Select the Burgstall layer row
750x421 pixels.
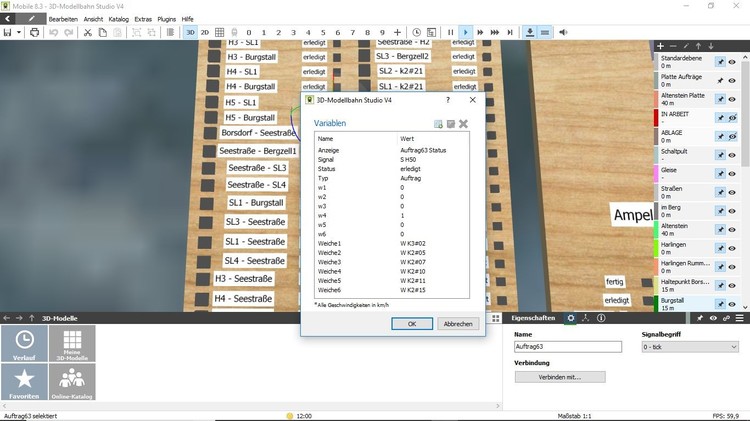[x=697, y=304]
